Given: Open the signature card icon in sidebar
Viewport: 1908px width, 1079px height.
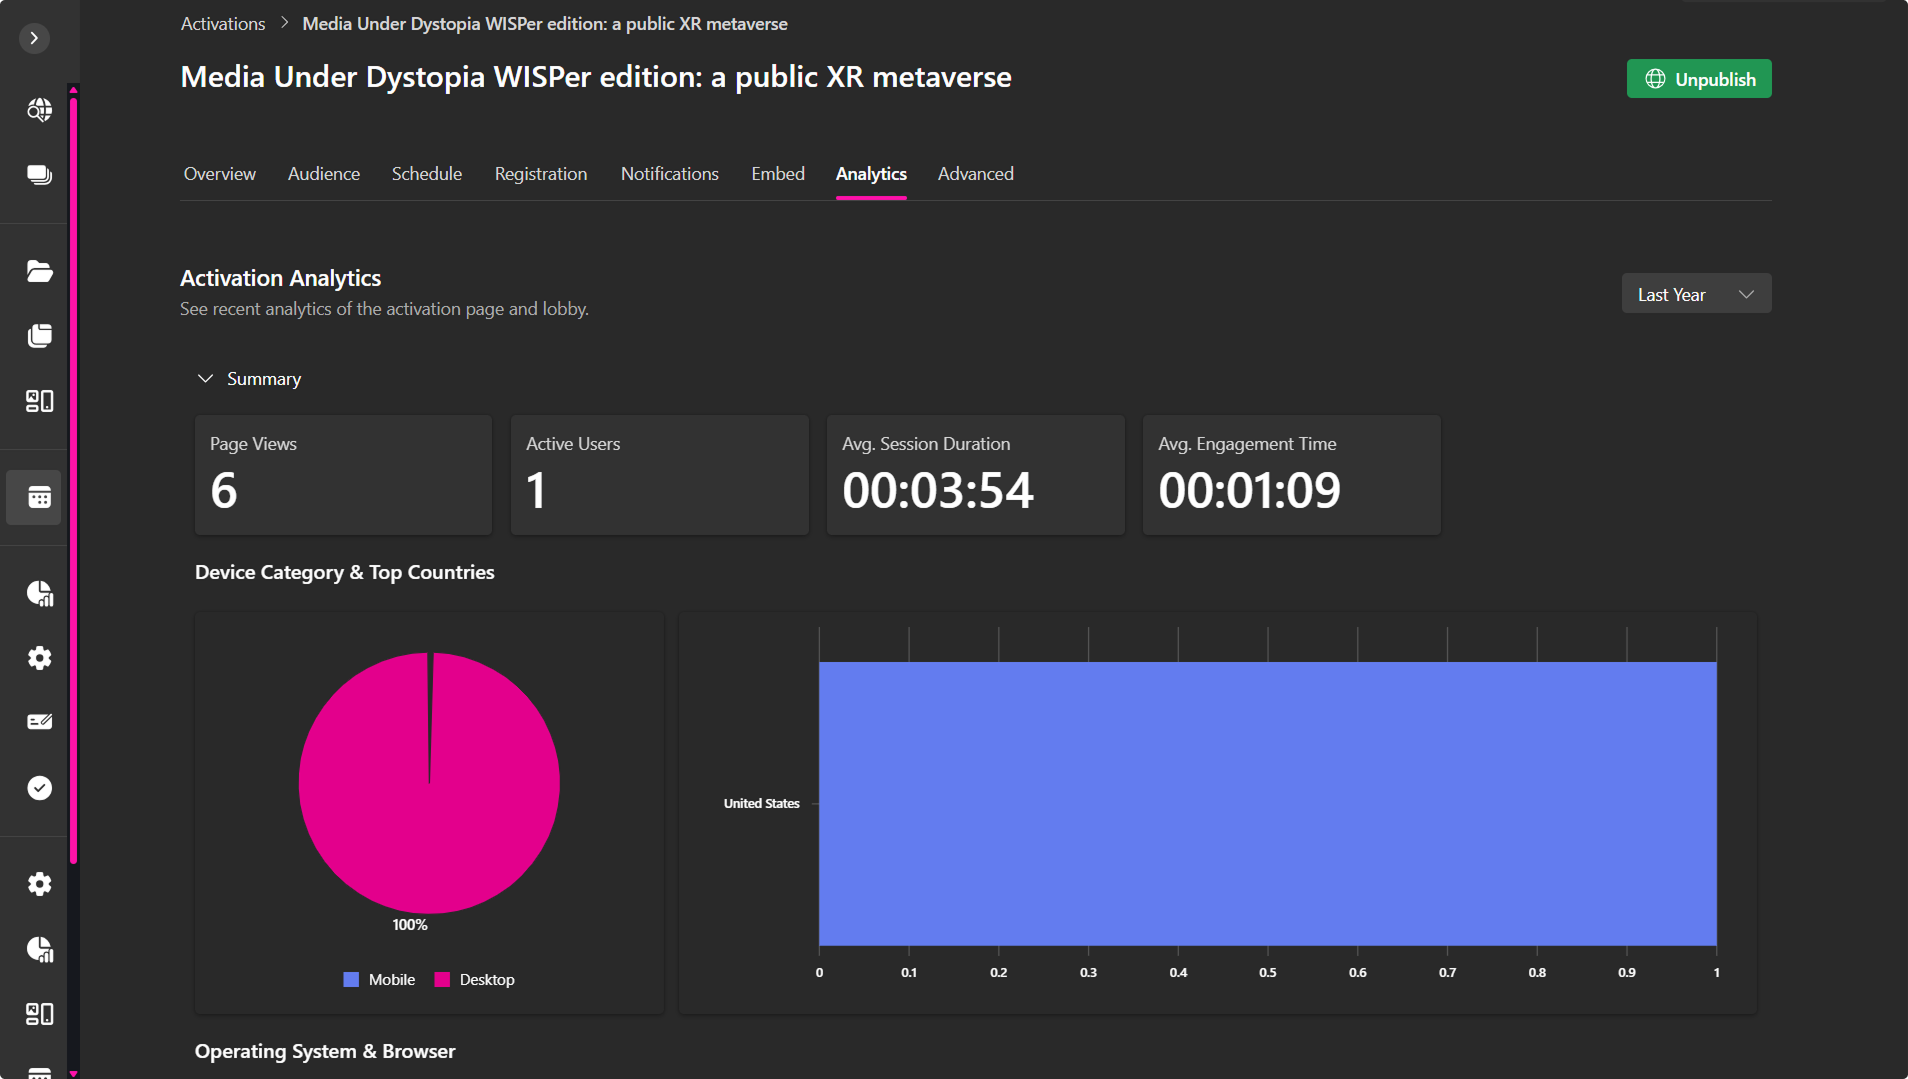Looking at the screenshot, I should (x=39, y=722).
